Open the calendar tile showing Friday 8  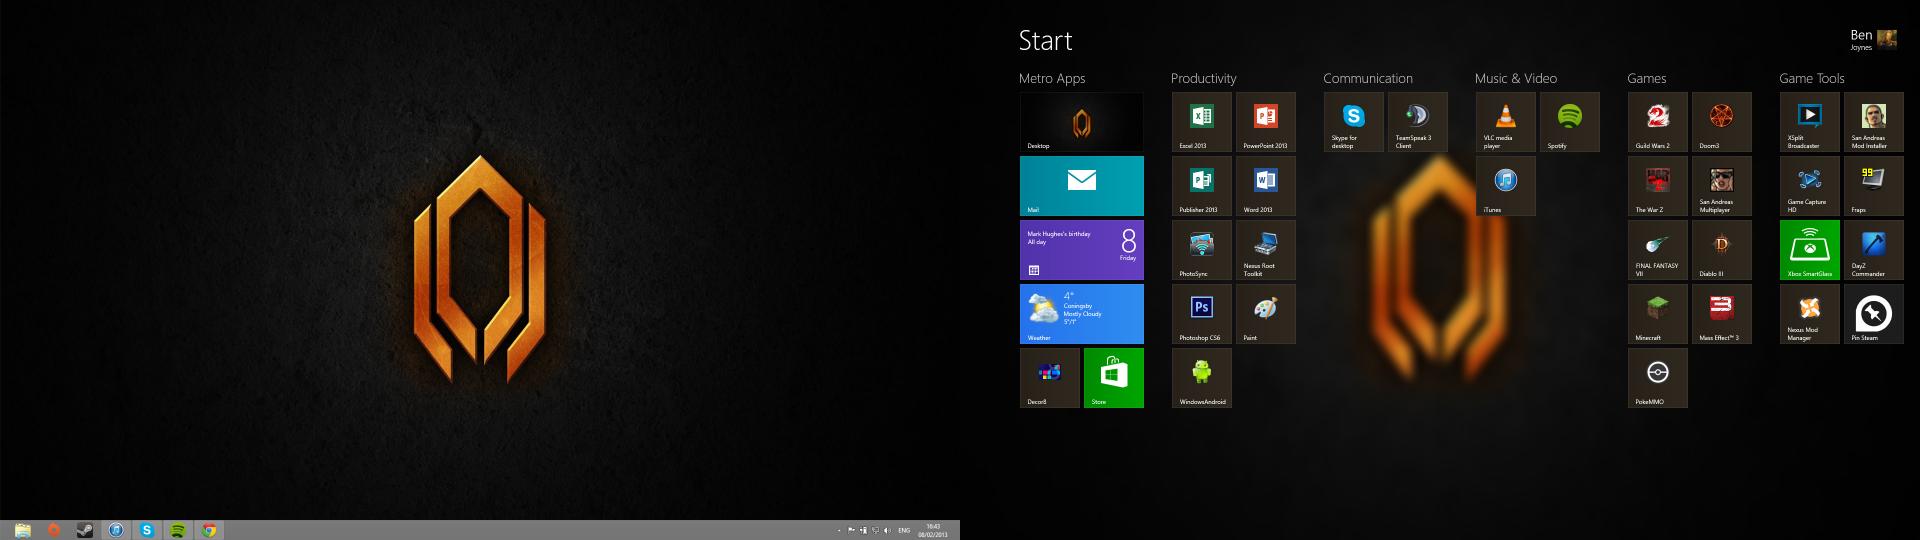(1081, 250)
